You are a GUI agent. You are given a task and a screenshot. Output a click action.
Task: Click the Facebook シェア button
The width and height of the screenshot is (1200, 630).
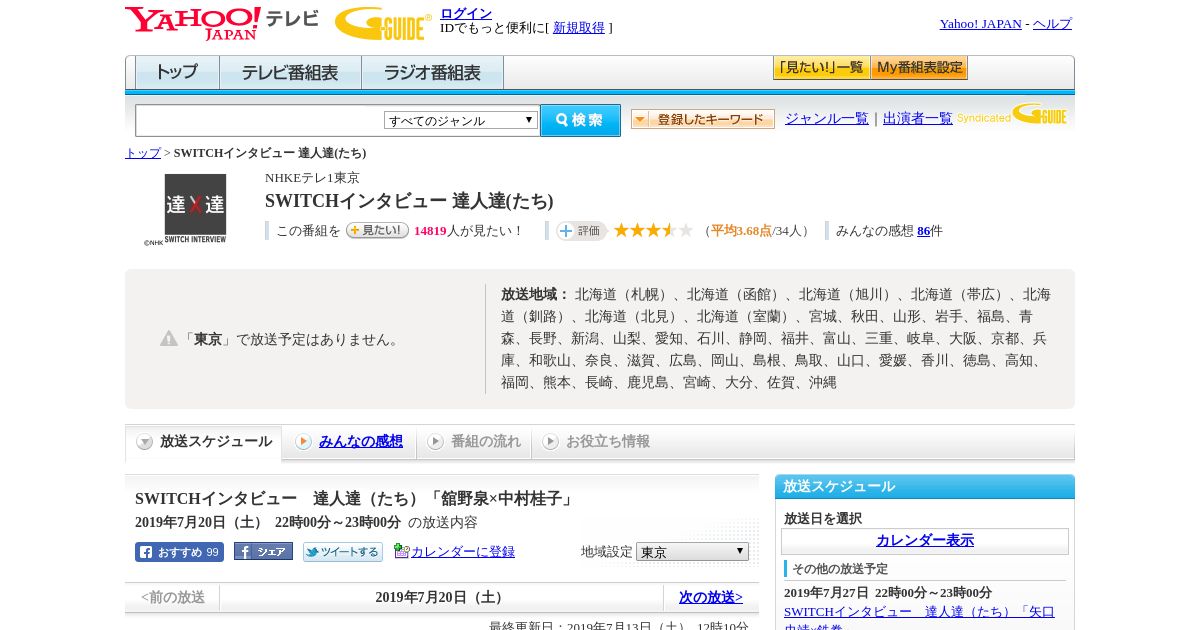263,551
